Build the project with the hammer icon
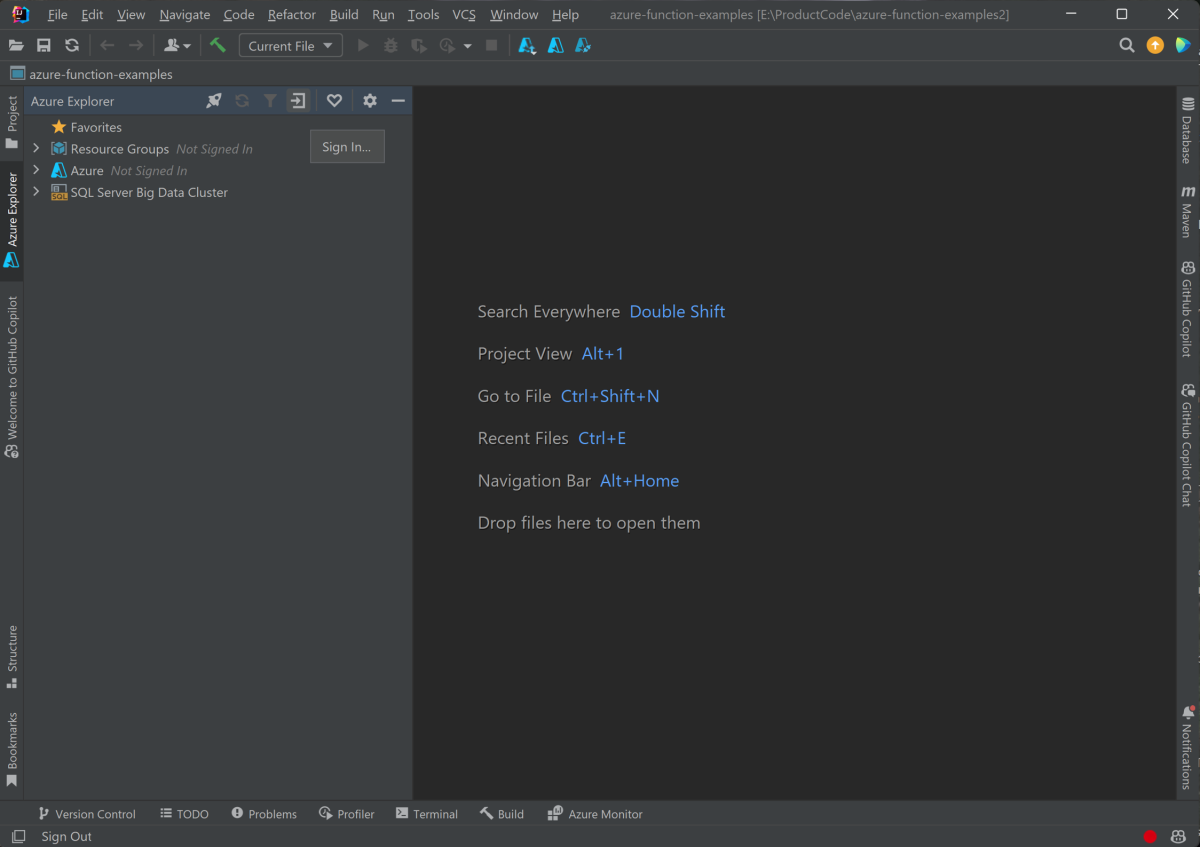 click(219, 45)
